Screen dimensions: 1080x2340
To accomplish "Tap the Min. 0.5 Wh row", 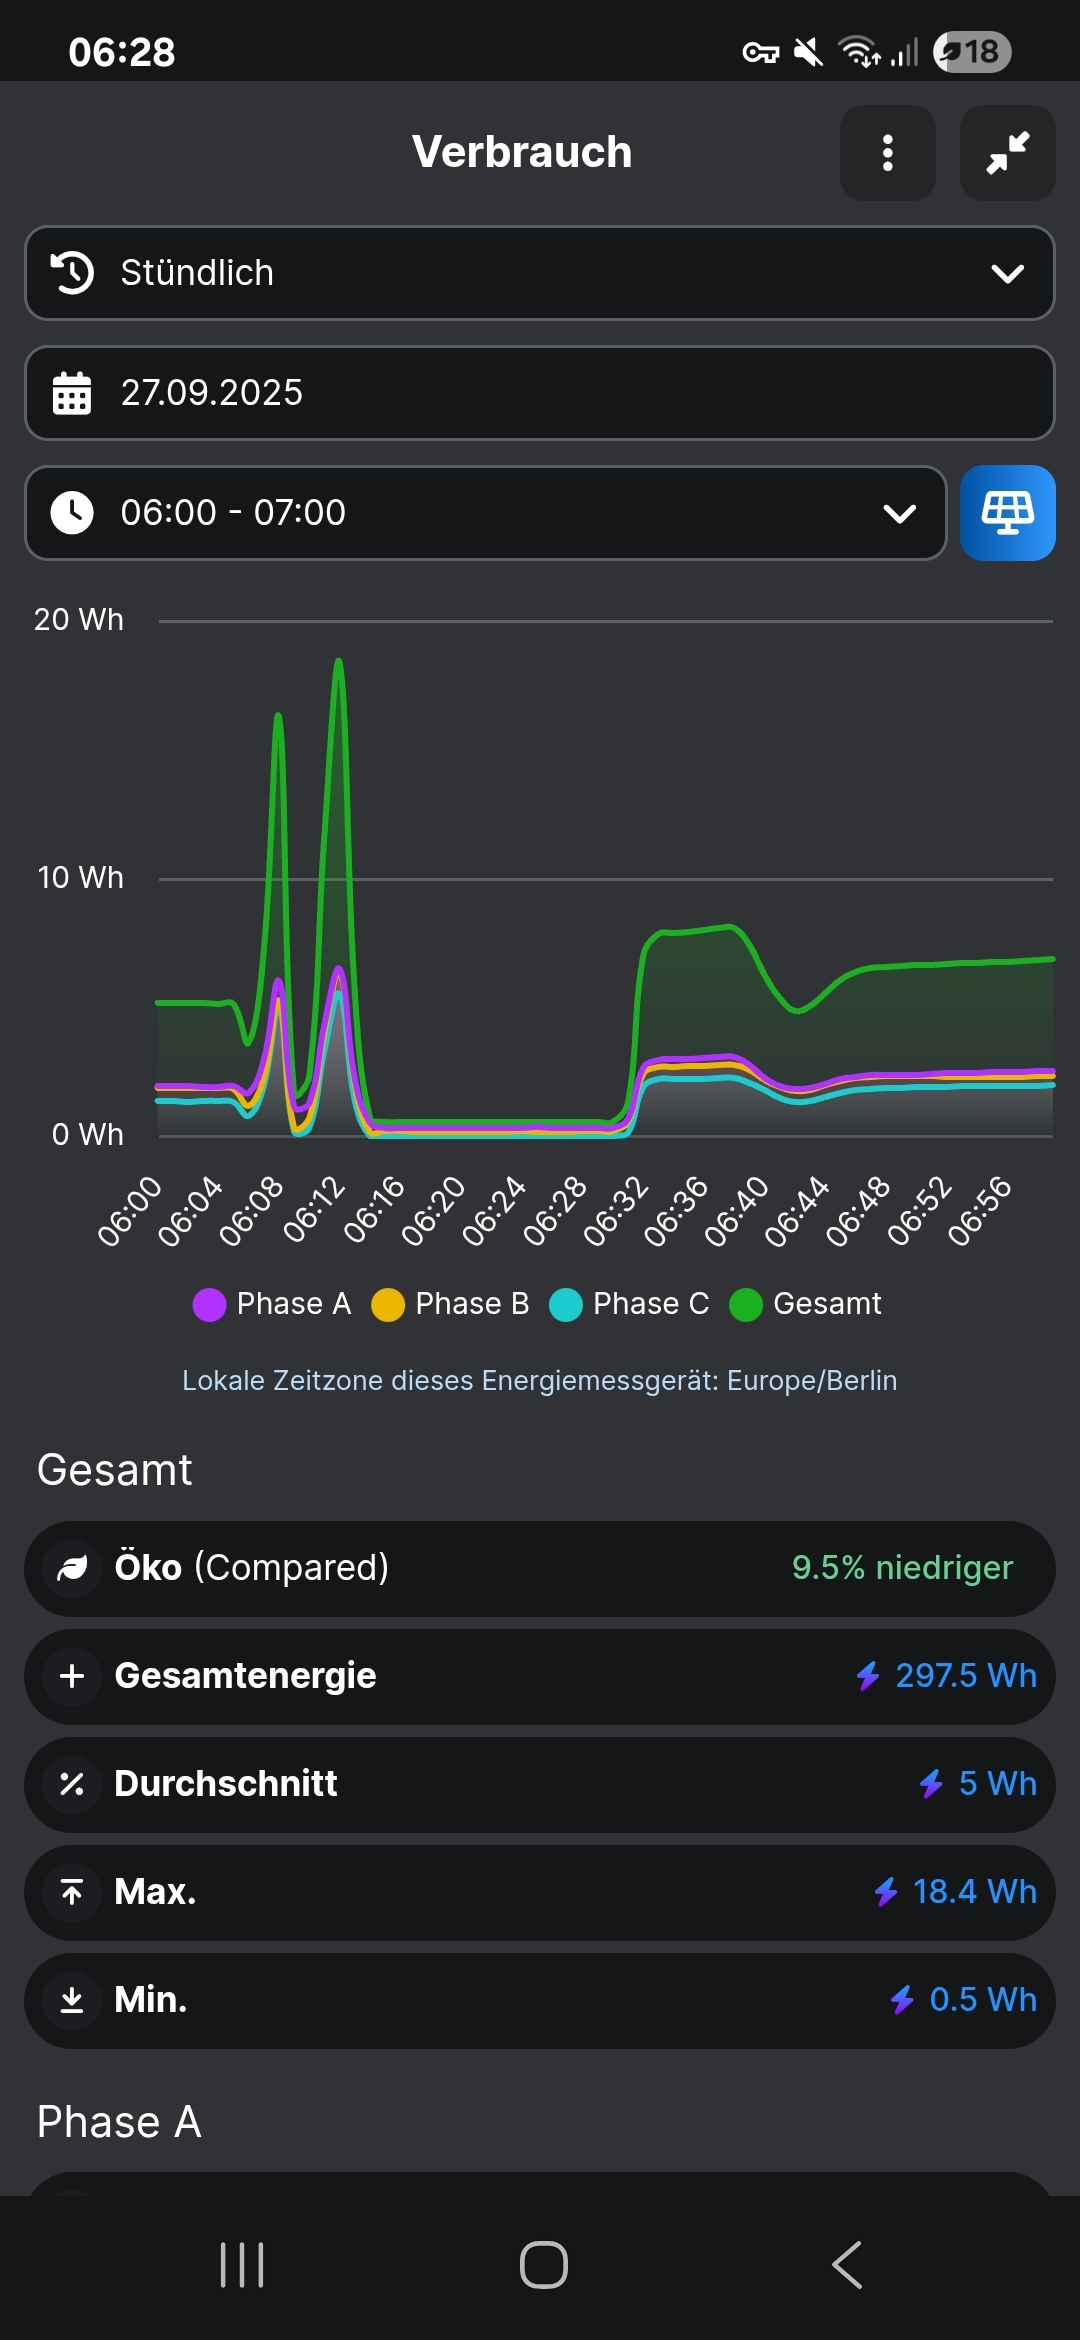I will click(x=540, y=2000).
